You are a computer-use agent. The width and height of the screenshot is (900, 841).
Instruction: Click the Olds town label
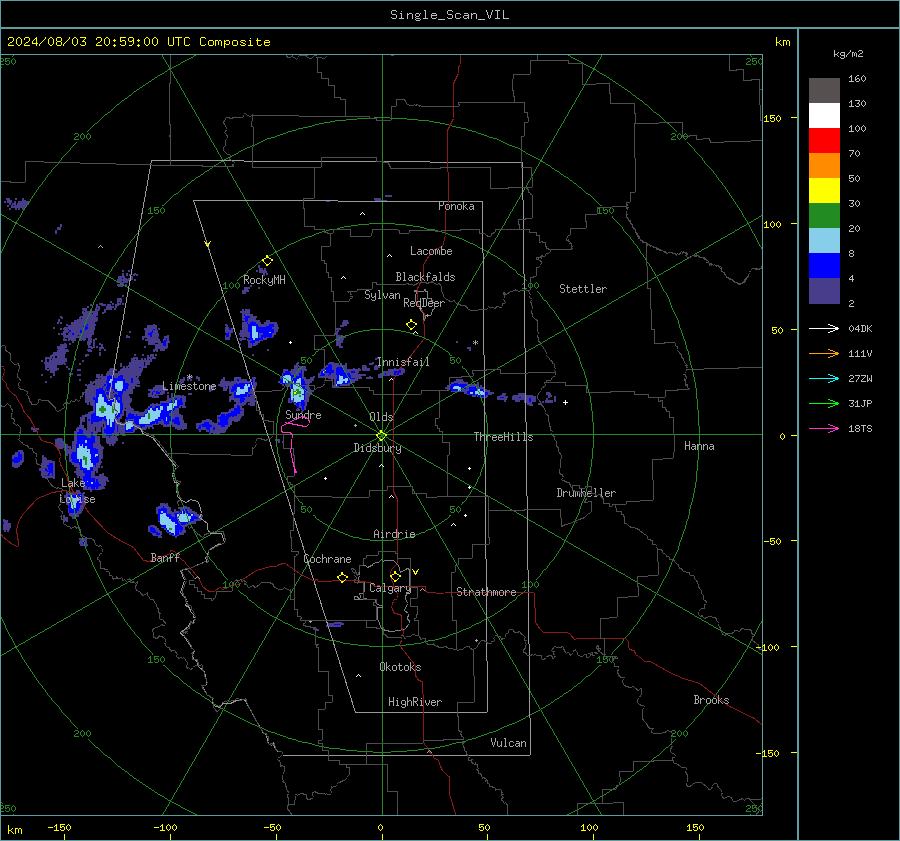[x=381, y=417]
